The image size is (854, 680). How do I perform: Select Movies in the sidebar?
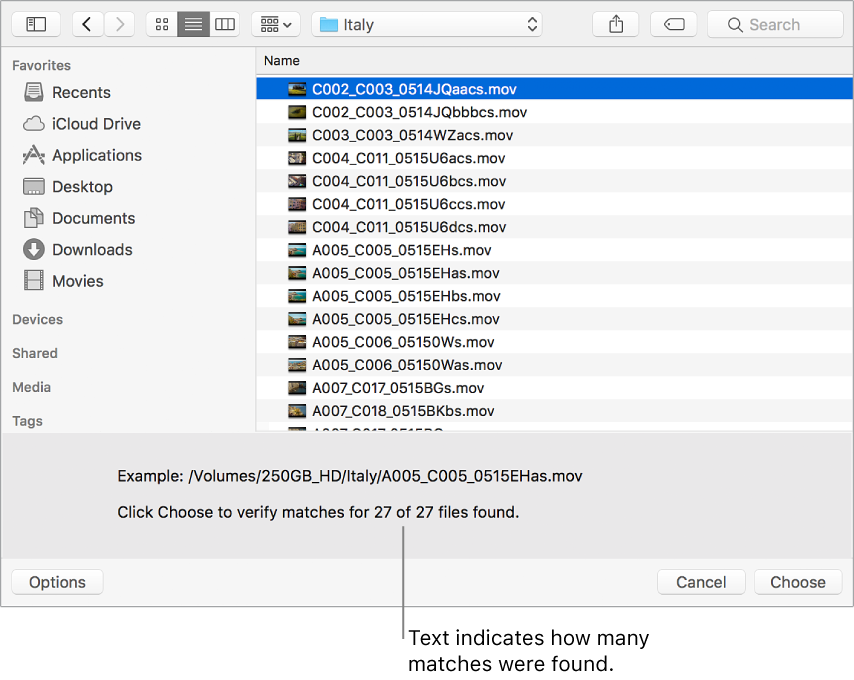[x=77, y=281]
